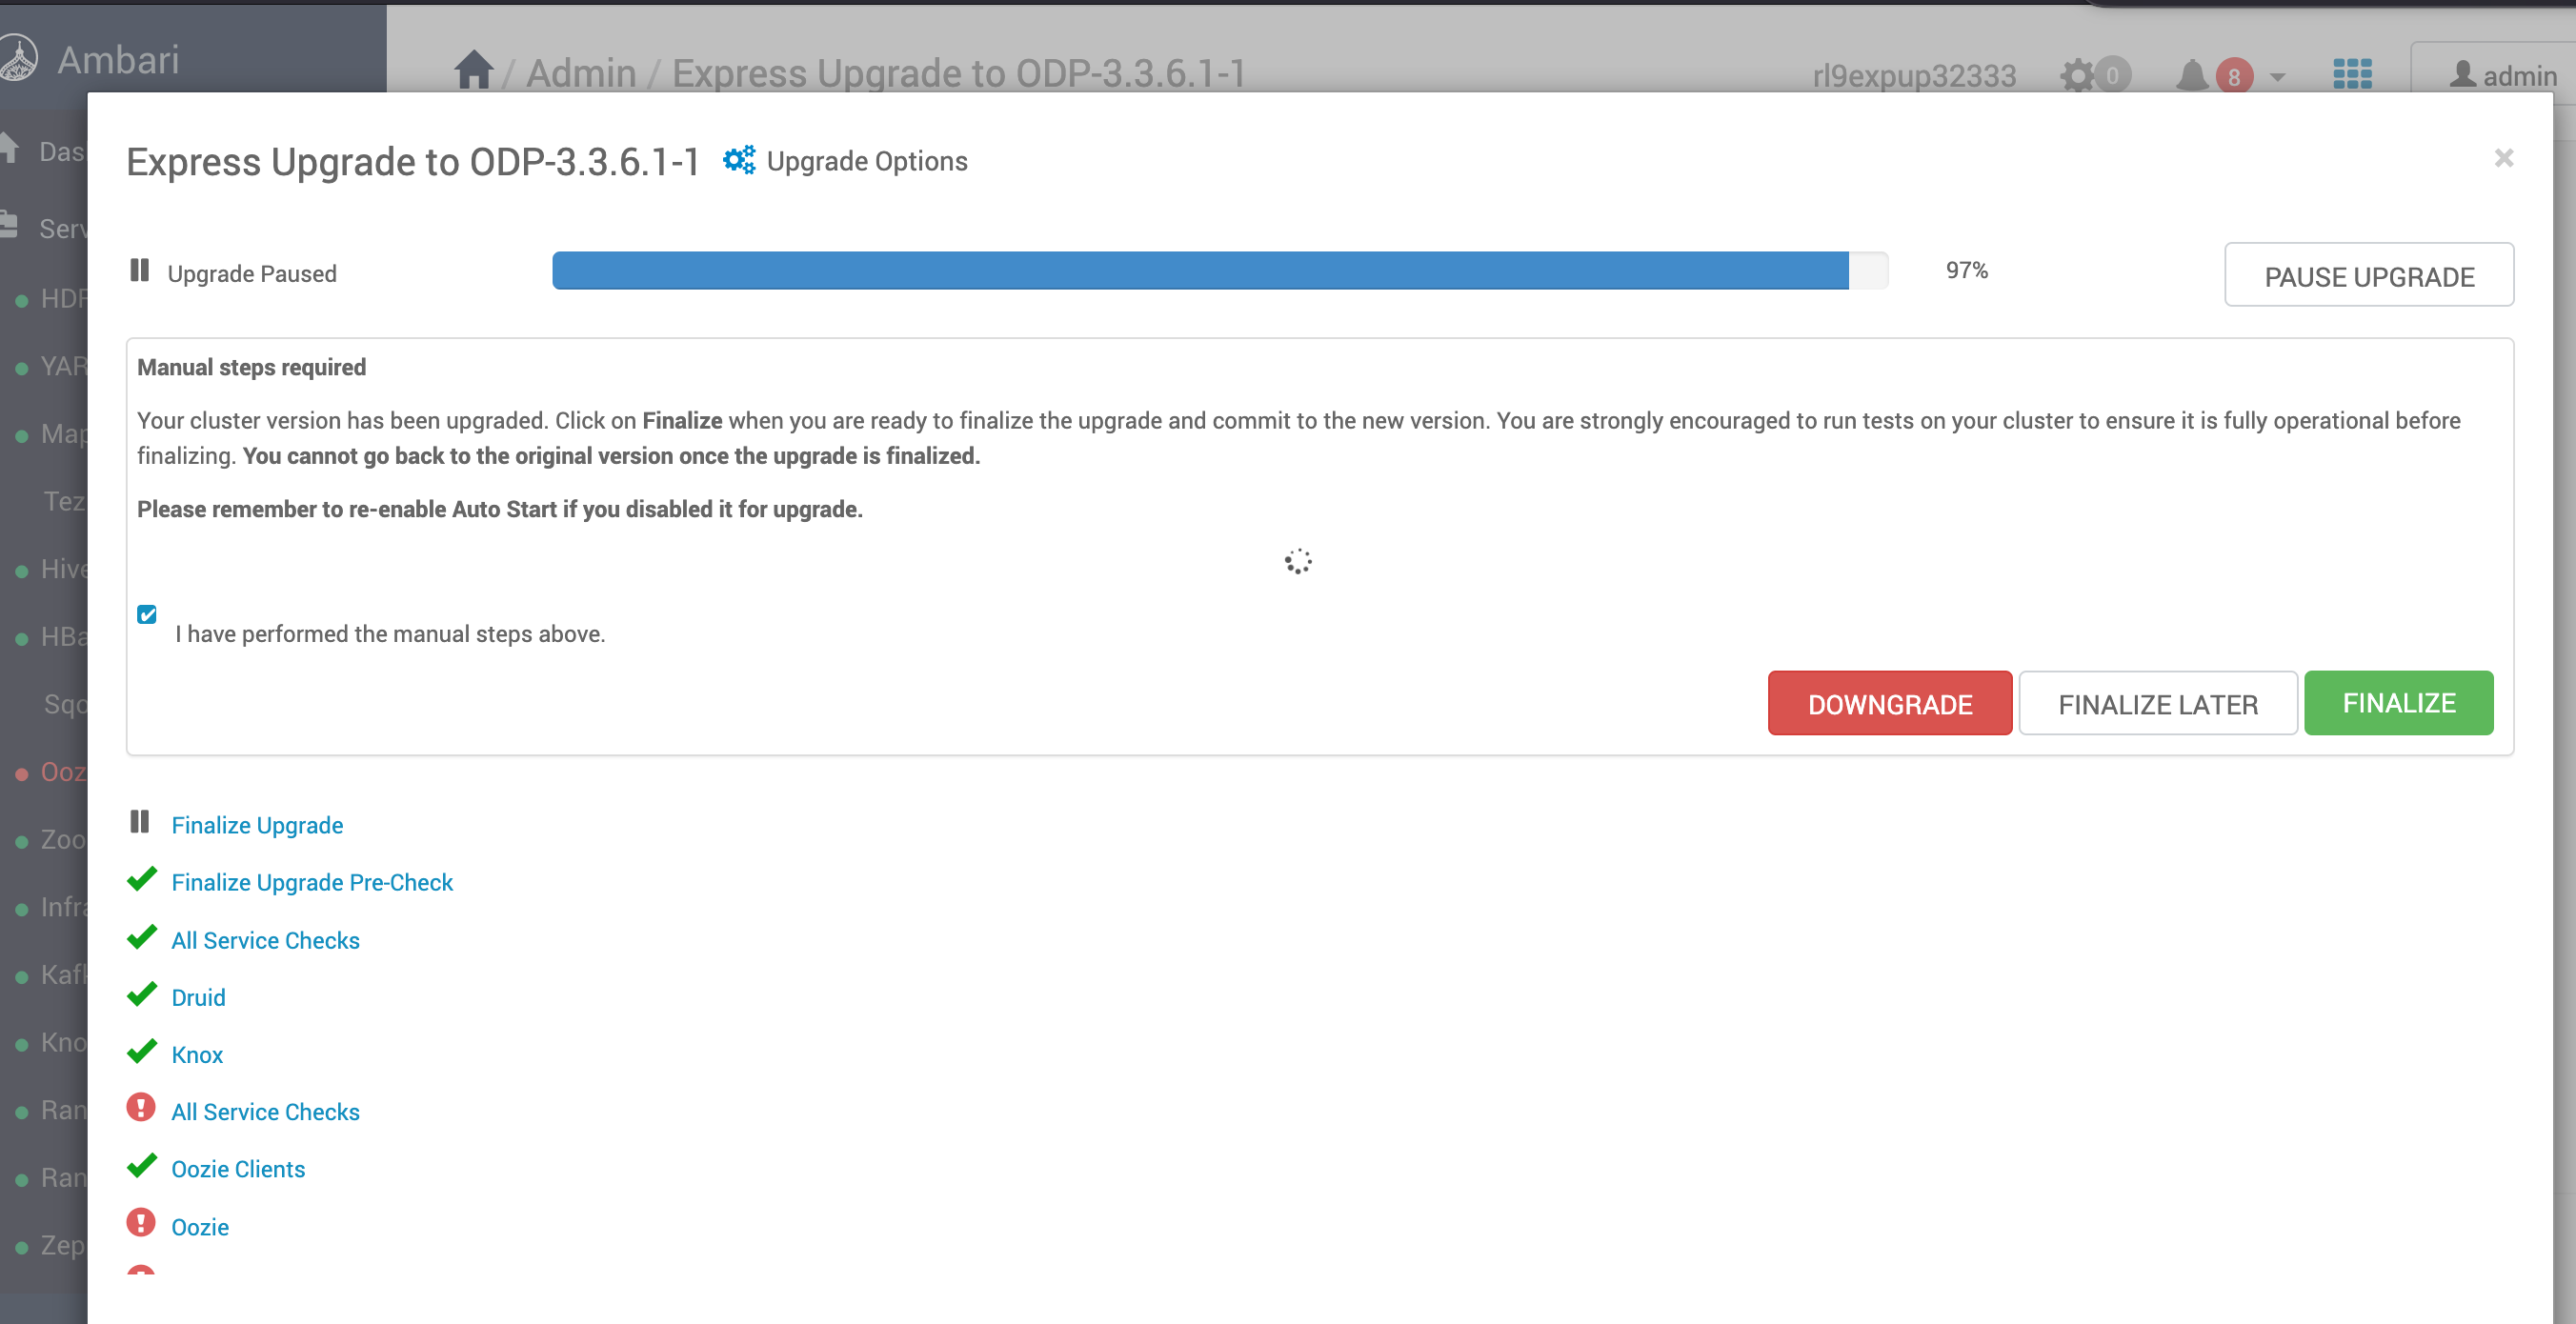Click the FINALIZE LATER button
2576x1324 pixels.
[x=2157, y=704]
